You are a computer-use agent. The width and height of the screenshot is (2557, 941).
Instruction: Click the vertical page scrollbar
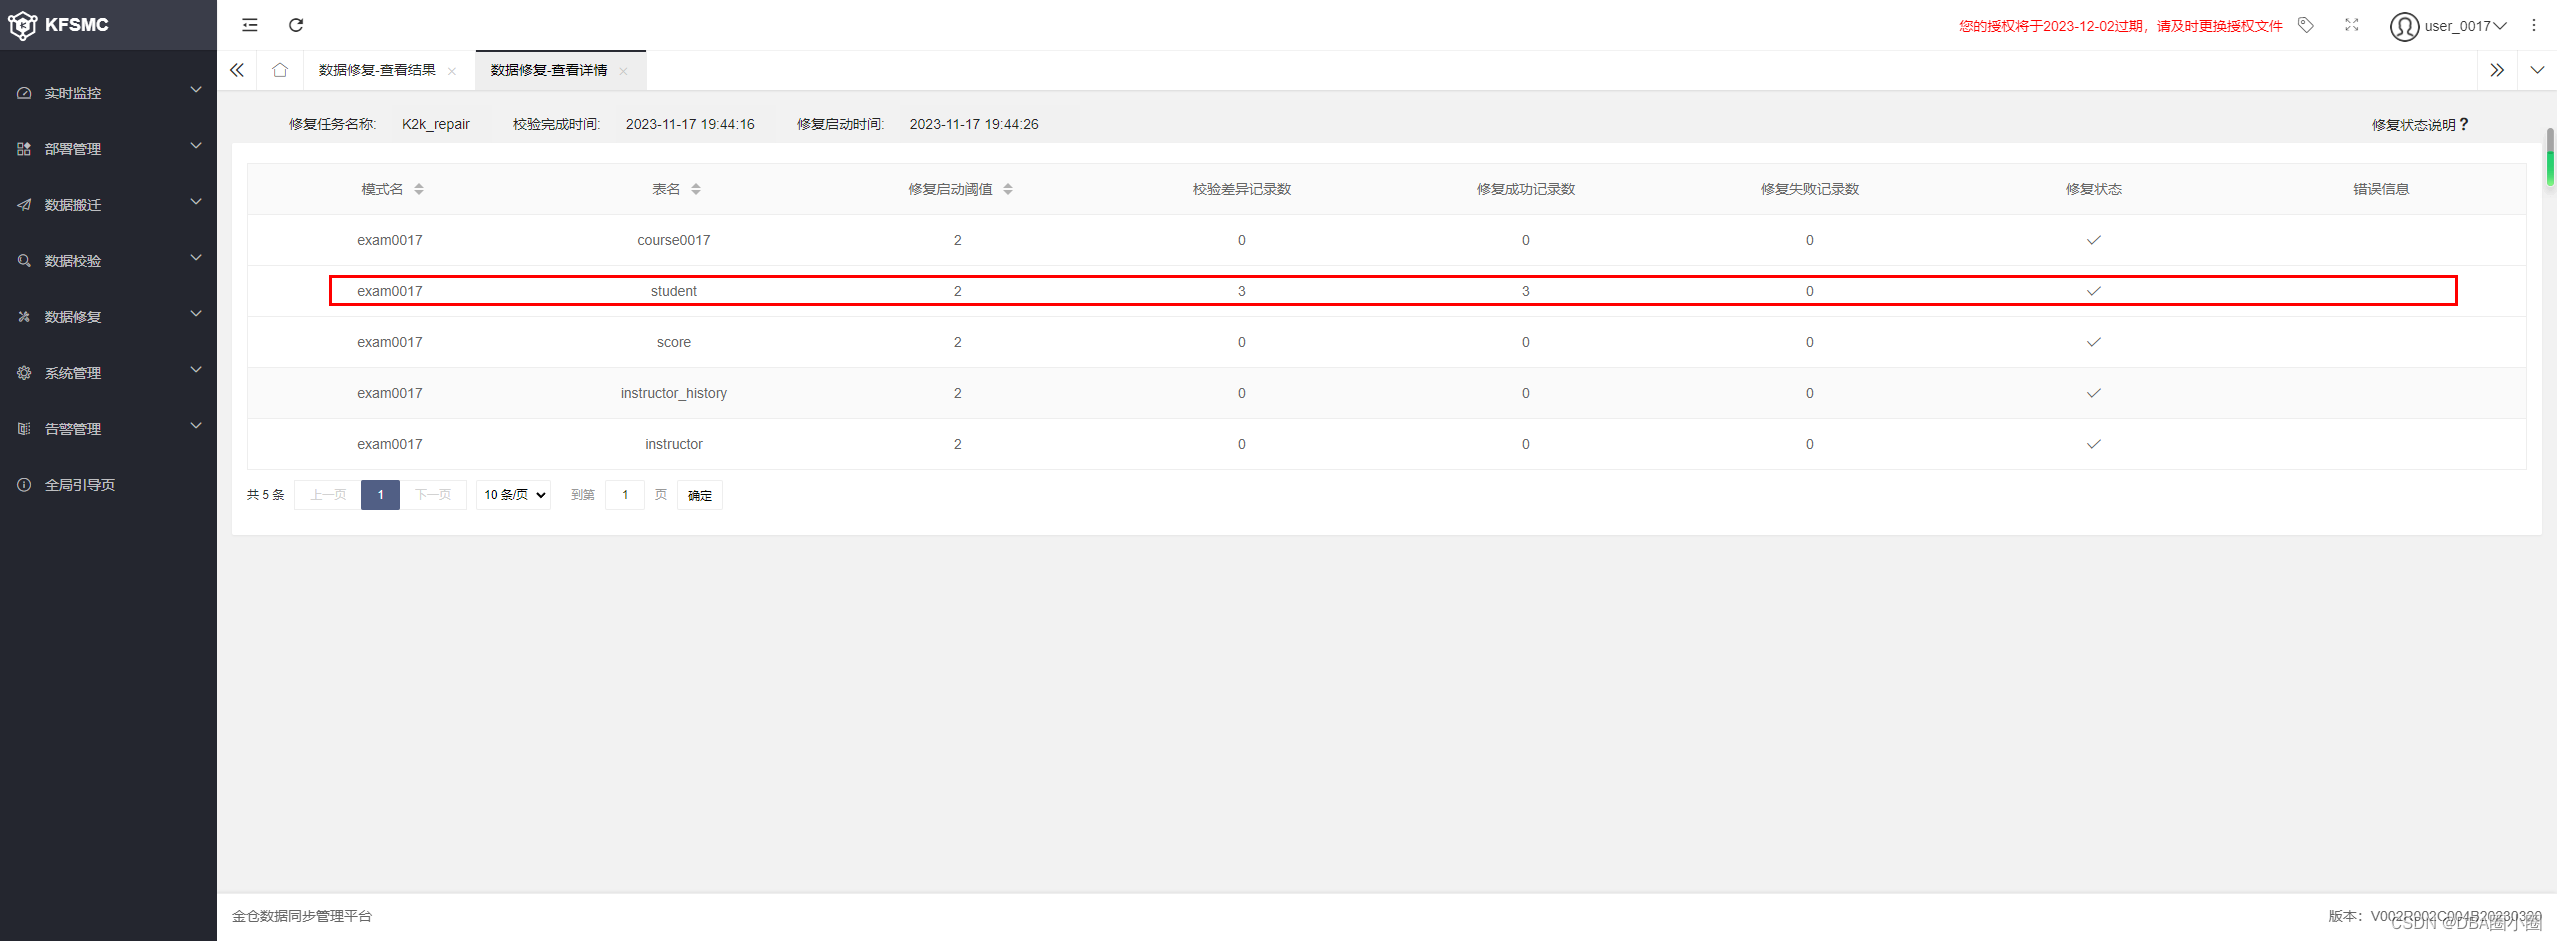pyautogui.click(x=2550, y=157)
